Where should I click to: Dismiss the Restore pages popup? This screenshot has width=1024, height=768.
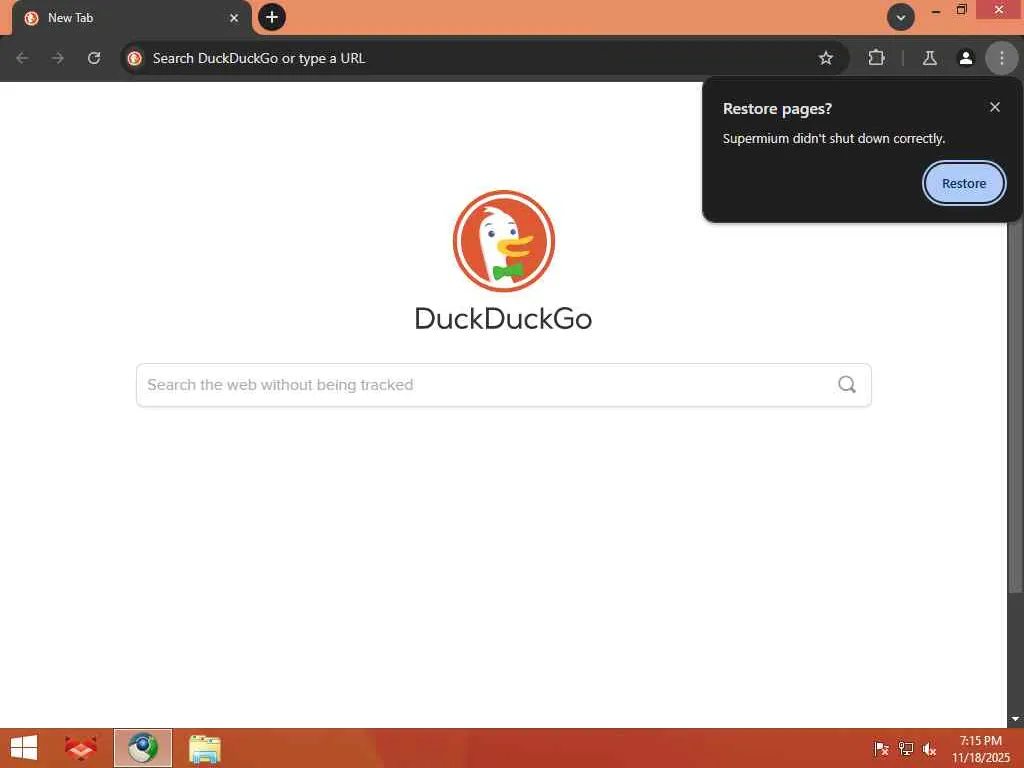(994, 107)
